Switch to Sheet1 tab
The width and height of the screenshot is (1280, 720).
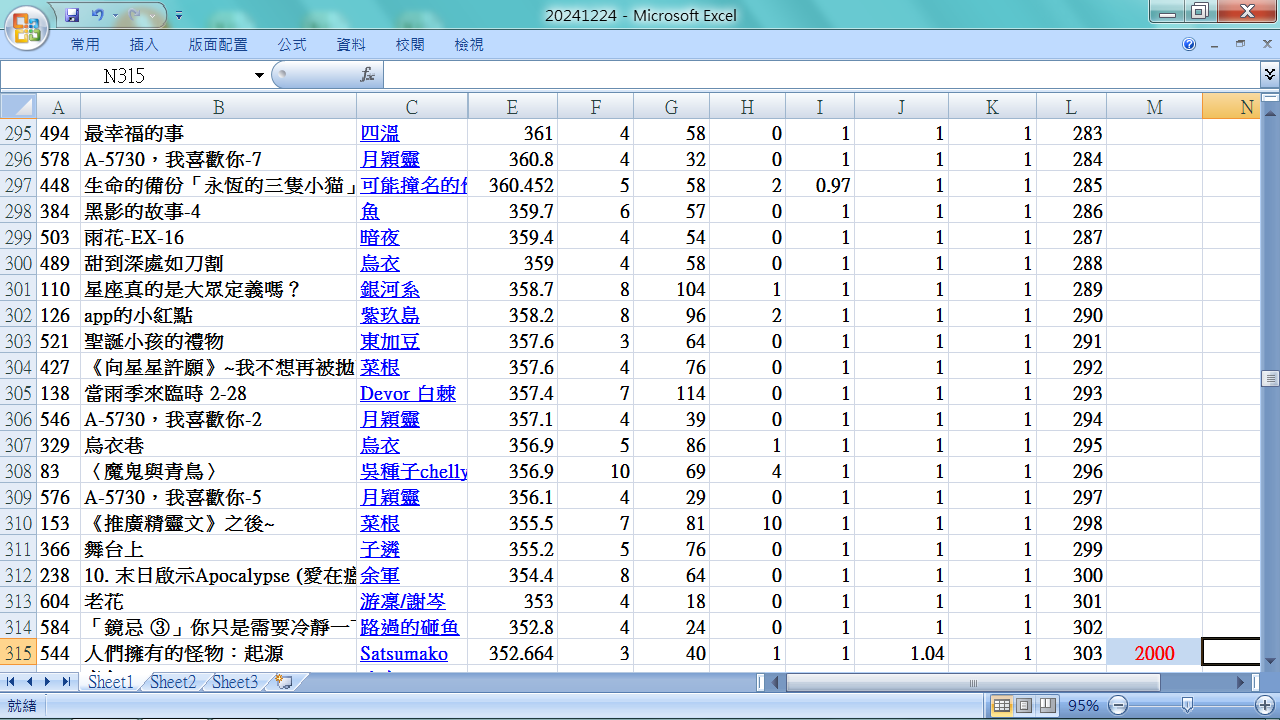[110, 682]
